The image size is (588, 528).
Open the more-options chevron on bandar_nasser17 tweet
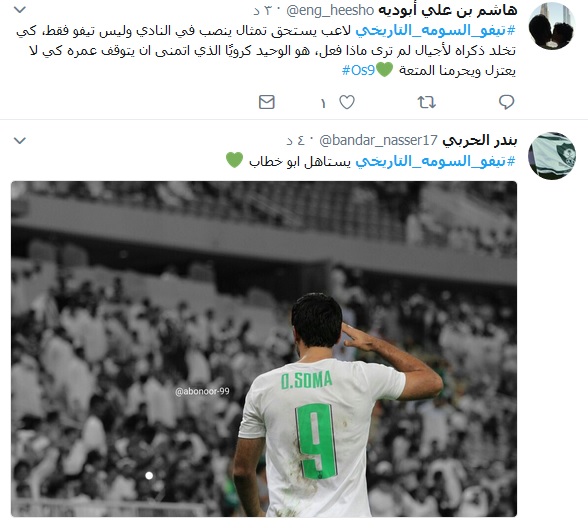tap(20, 141)
